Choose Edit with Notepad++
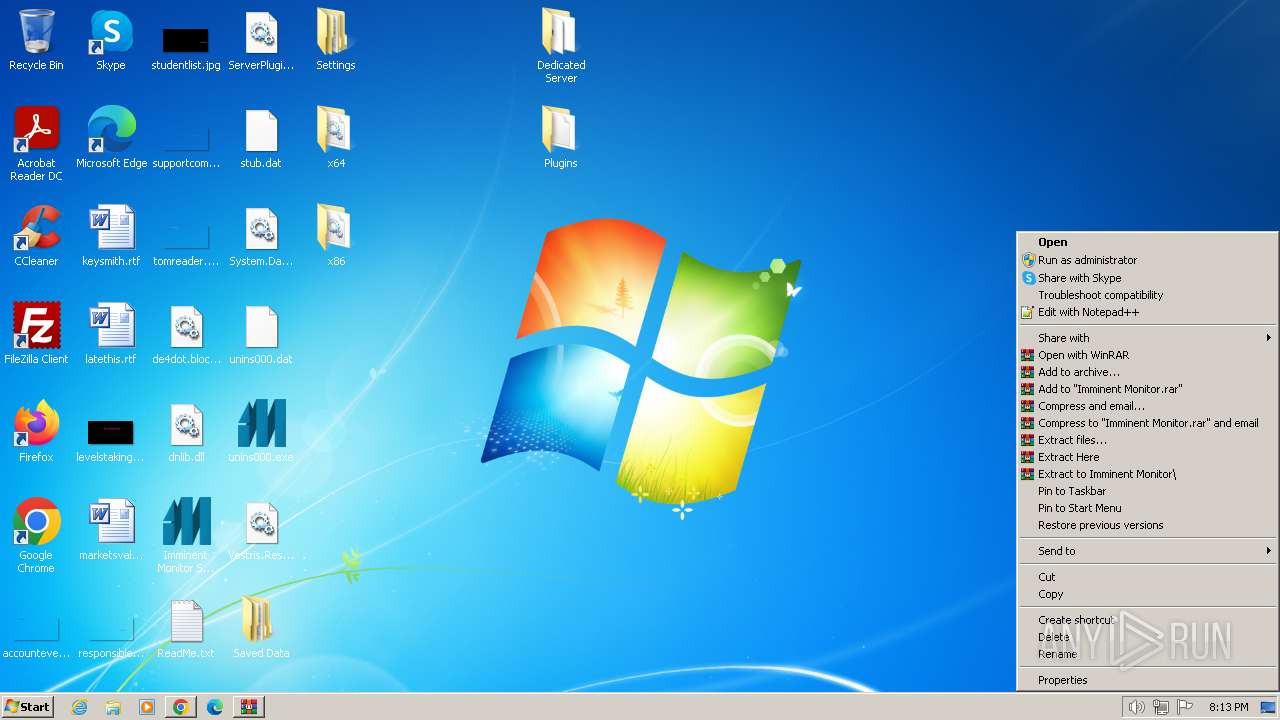 [x=1147, y=312]
